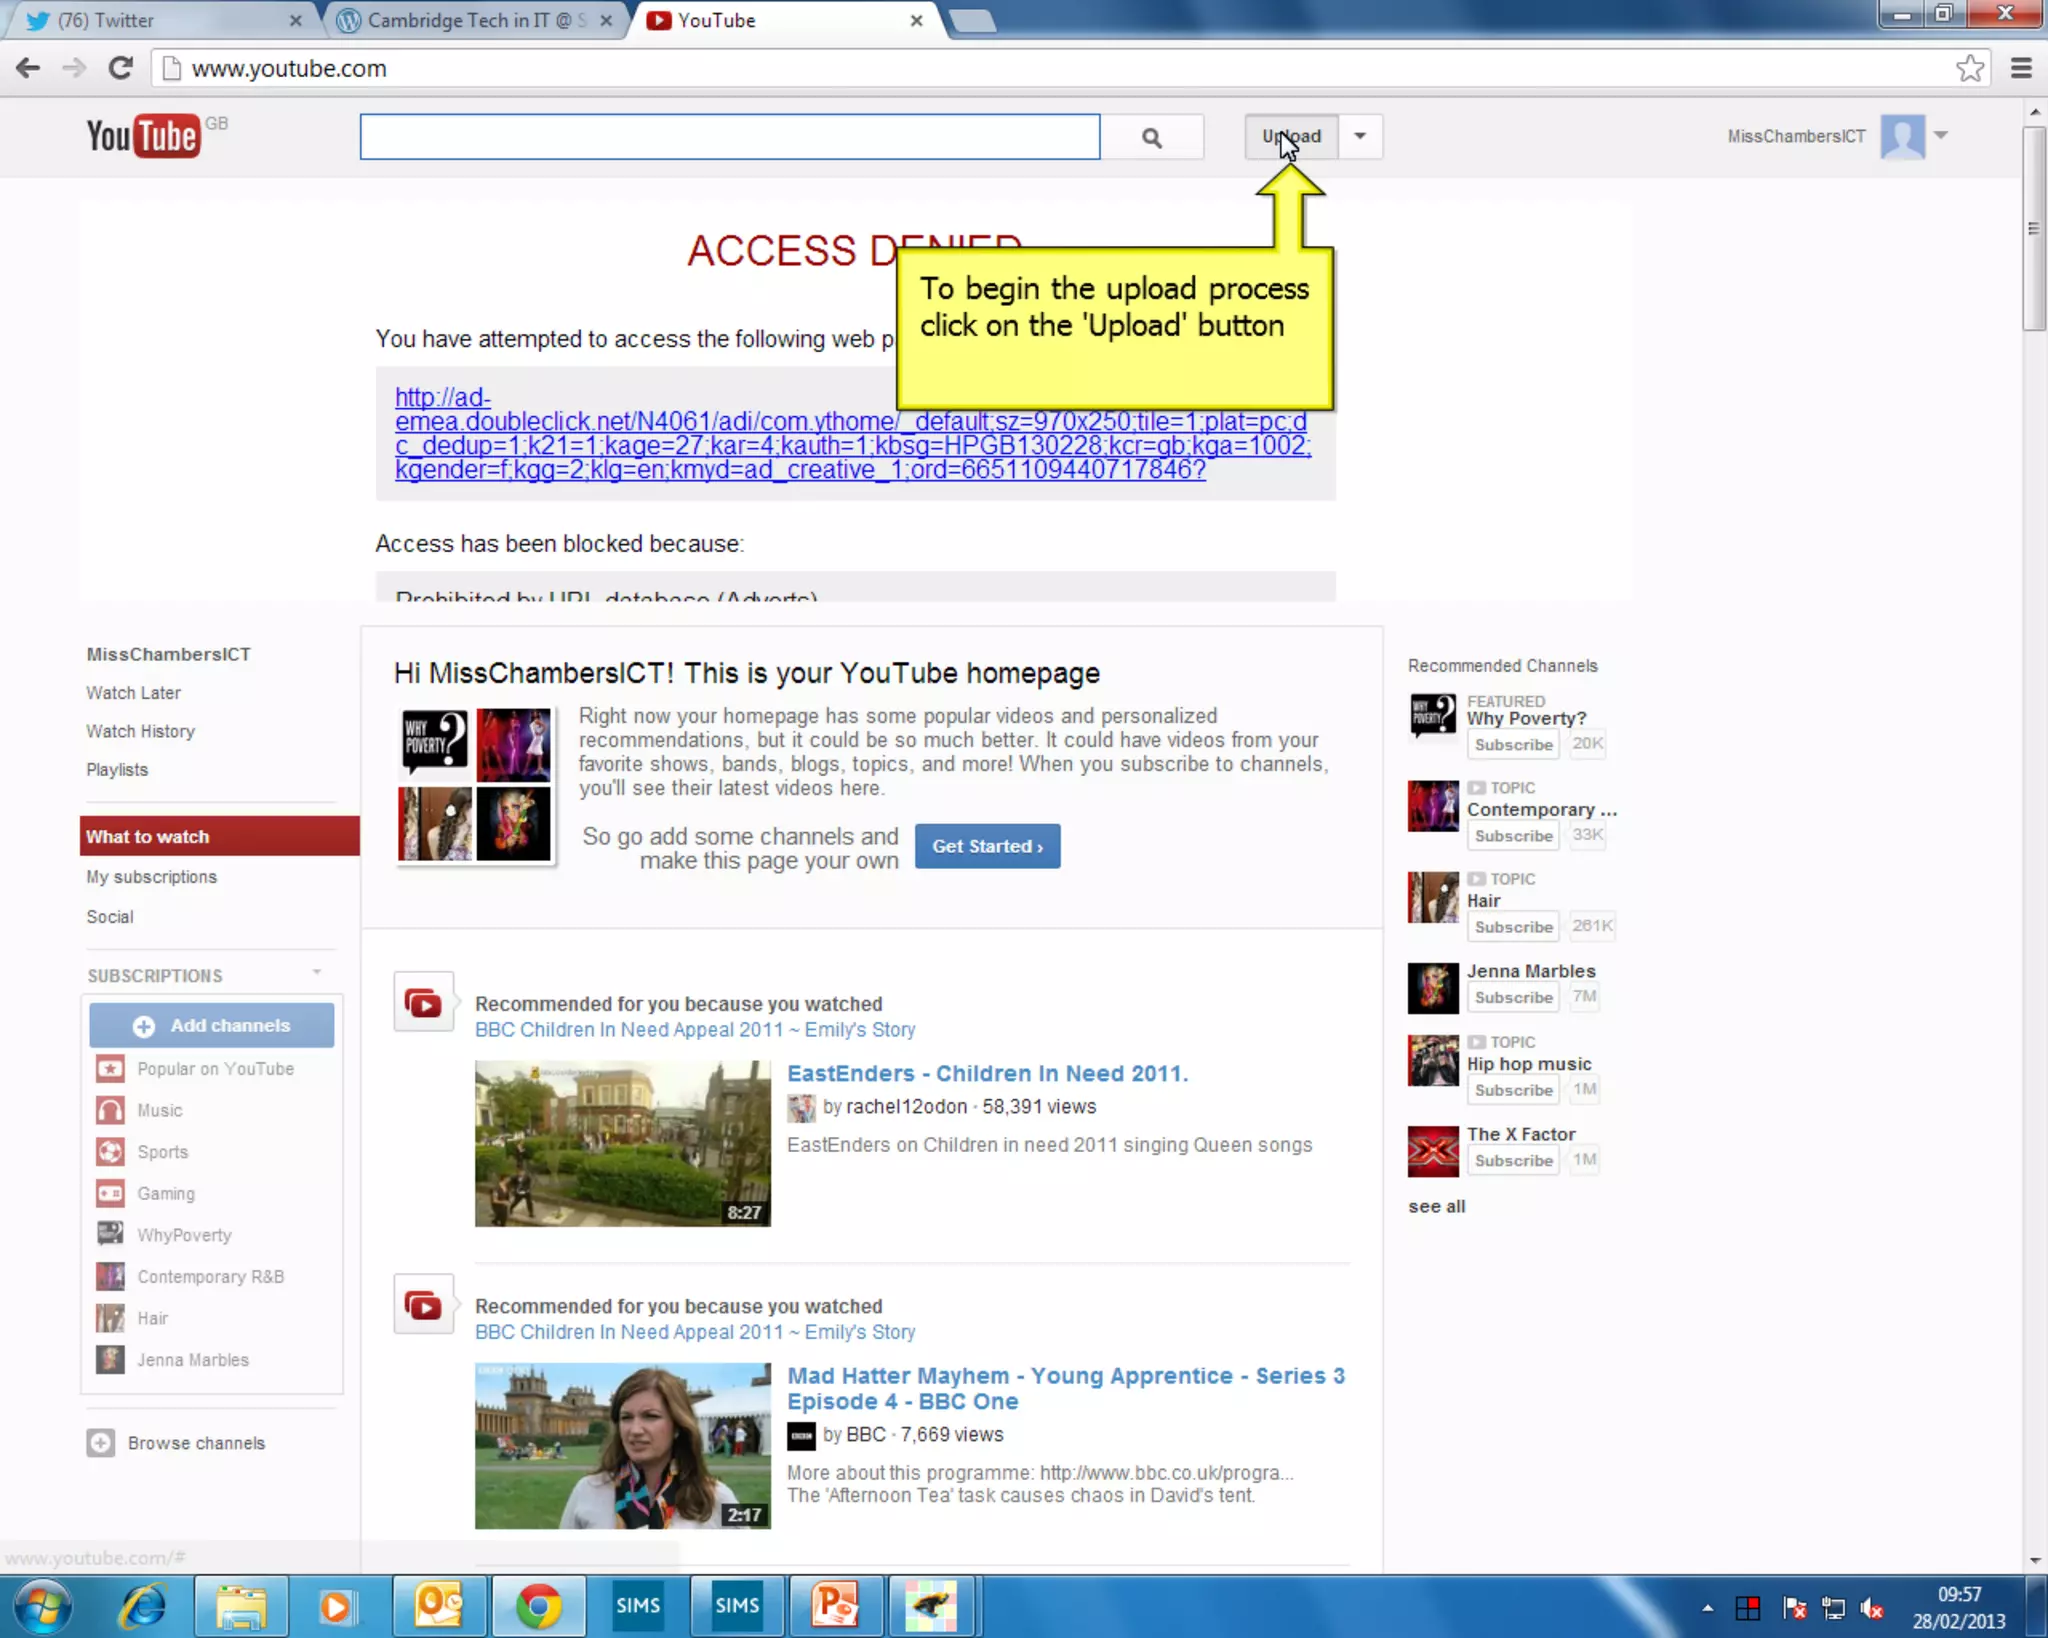The image size is (2048, 1638).
Task: Open the first SIMS taskbar button
Action: click(x=637, y=1606)
